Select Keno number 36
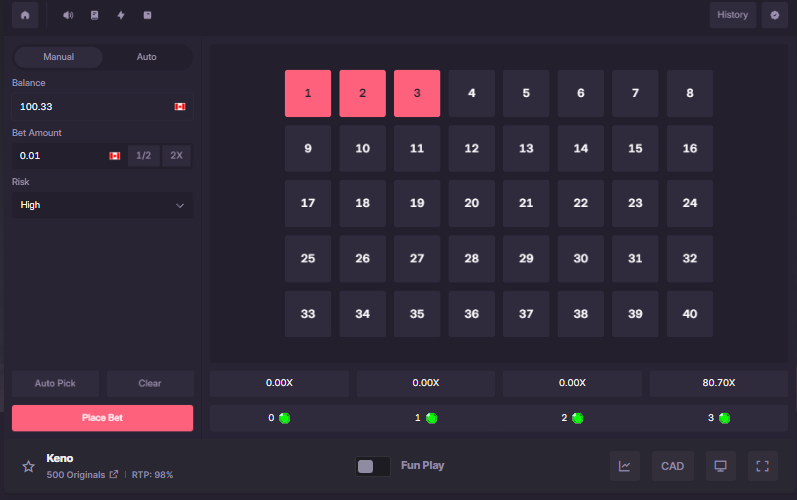This screenshot has width=797, height=500. click(x=472, y=314)
